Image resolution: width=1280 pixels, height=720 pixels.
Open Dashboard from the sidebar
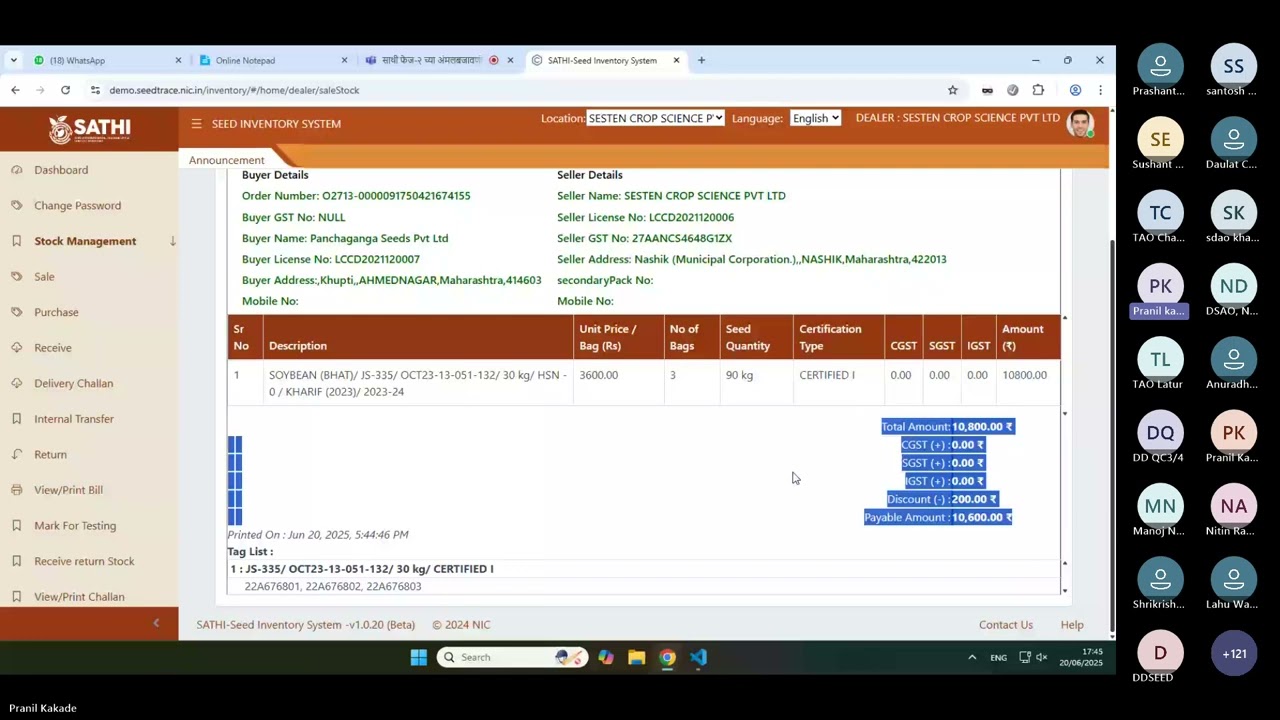[x=61, y=170]
